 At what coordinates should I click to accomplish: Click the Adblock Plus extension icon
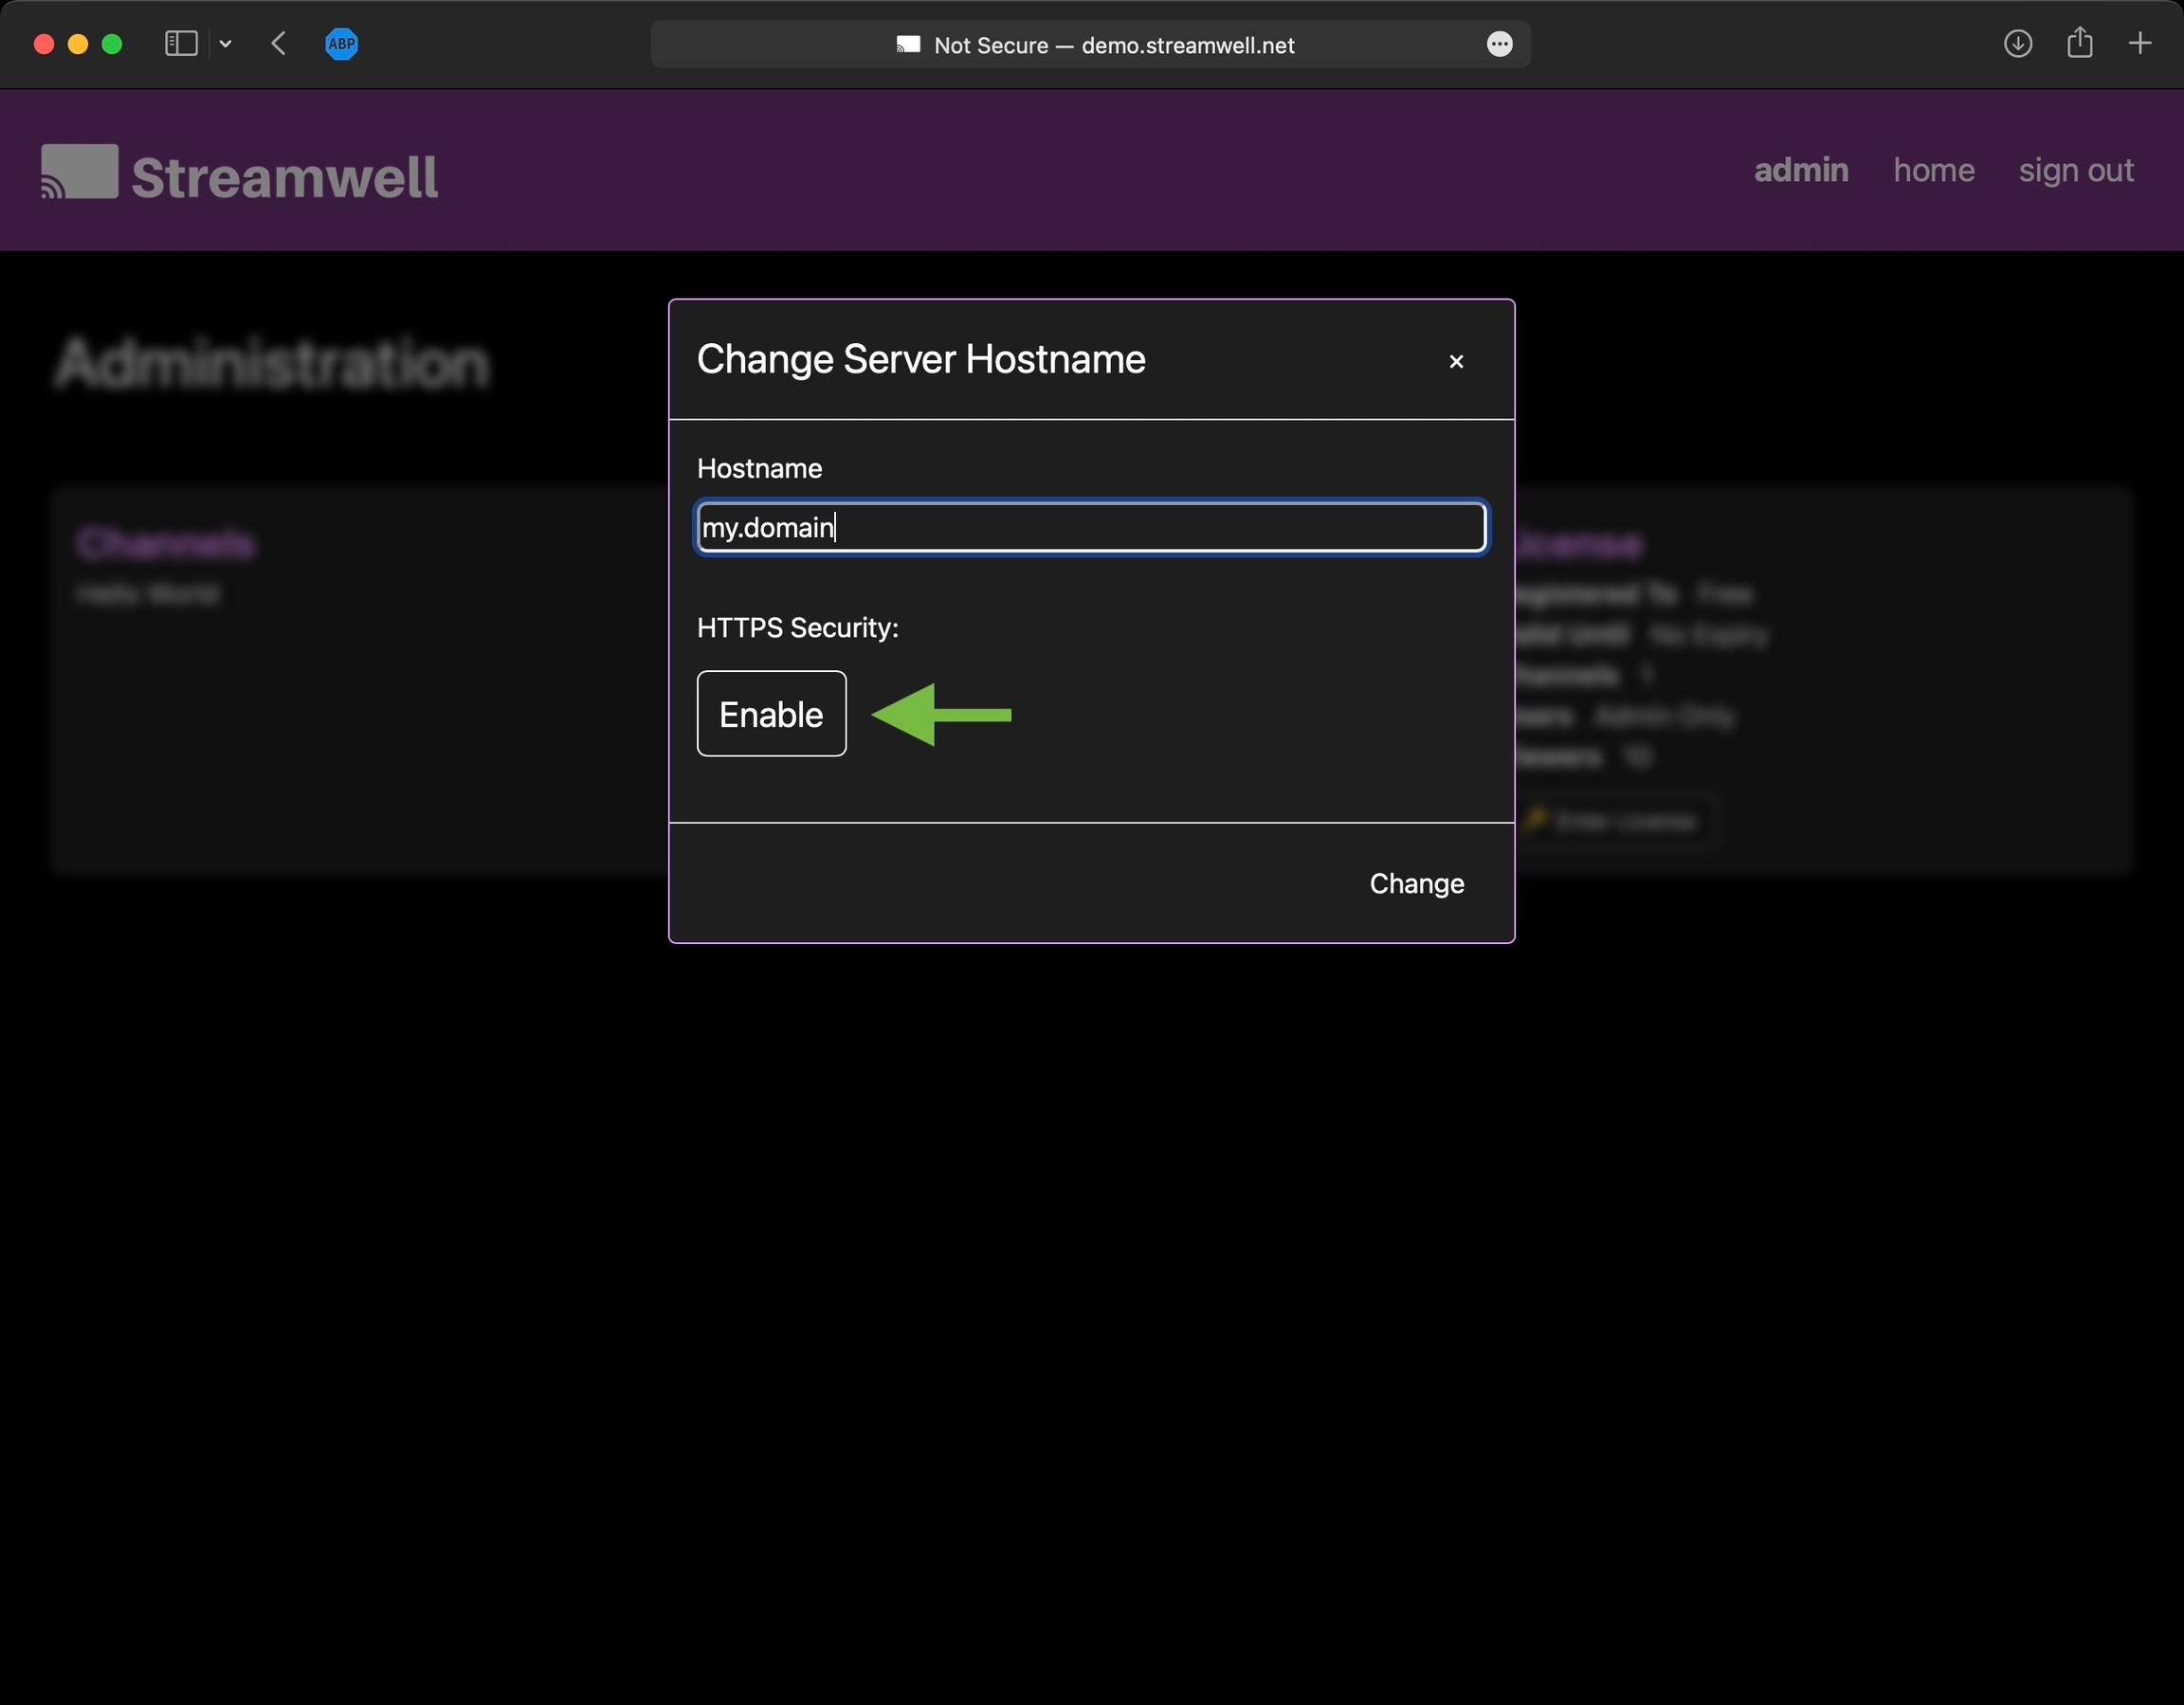point(341,44)
